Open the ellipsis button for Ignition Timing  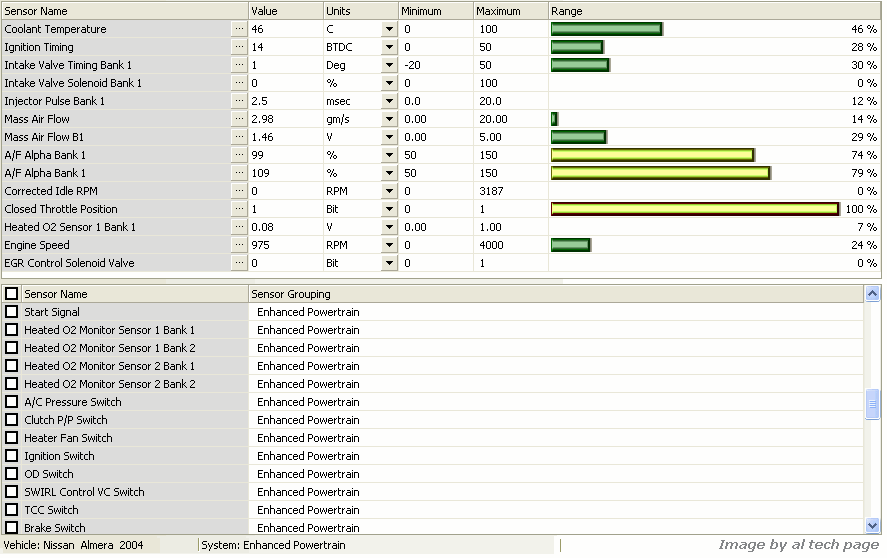point(238,47)
